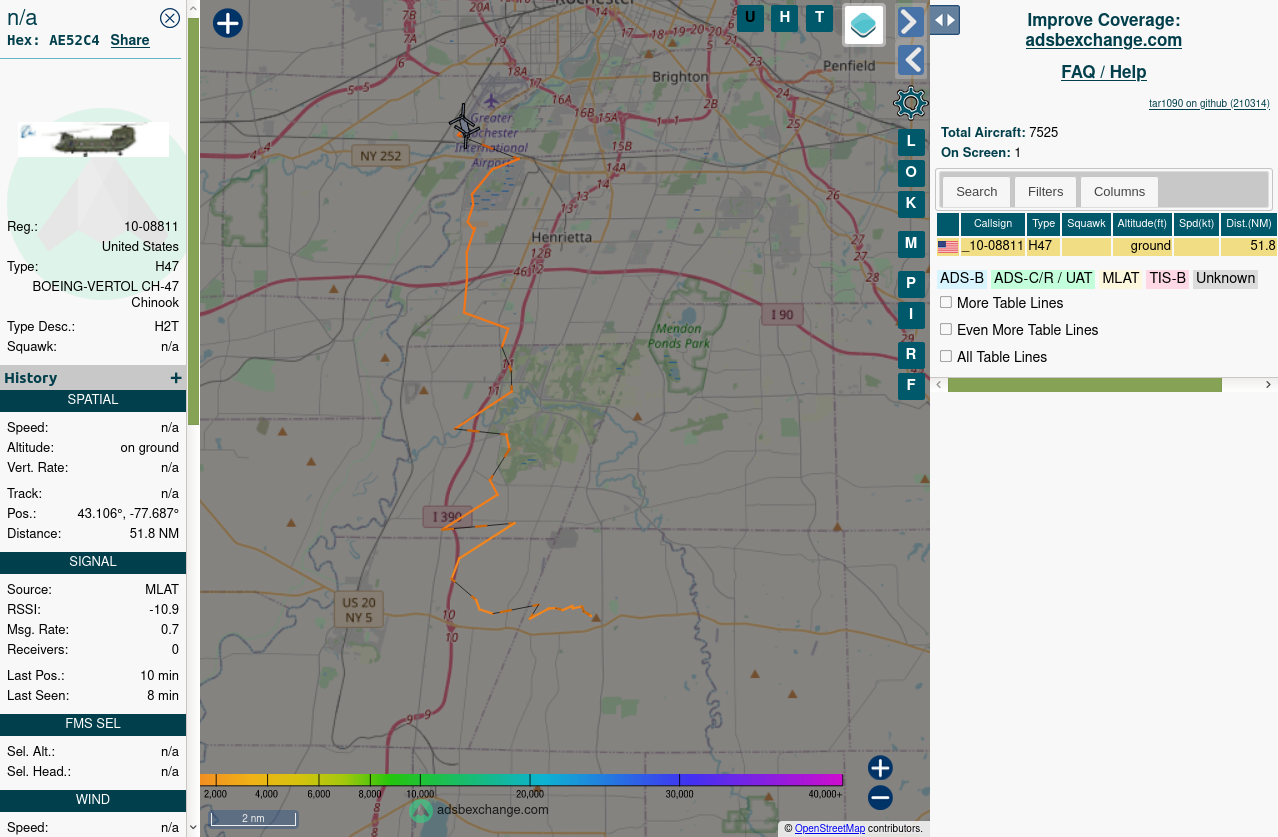The width and height of the screenshot is (1278, 837).
Task: Click the horizontal scrollbar right arrow
Action: point(1268,385)
